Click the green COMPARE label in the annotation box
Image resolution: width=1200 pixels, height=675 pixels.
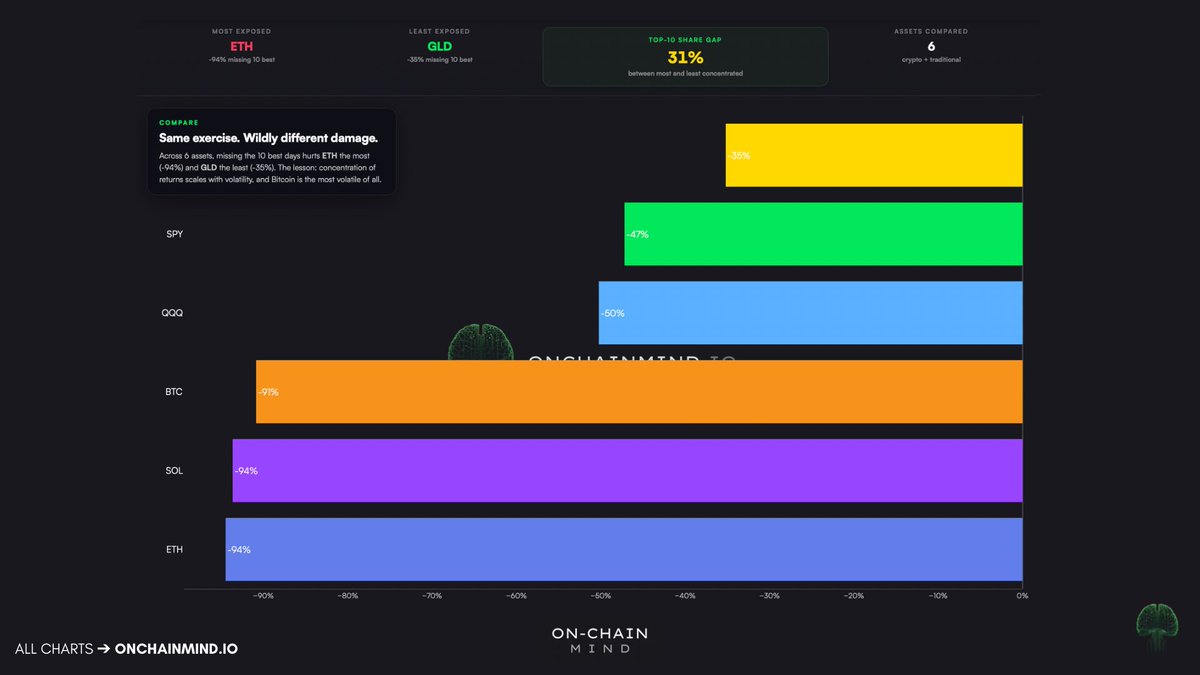[179, 123]
